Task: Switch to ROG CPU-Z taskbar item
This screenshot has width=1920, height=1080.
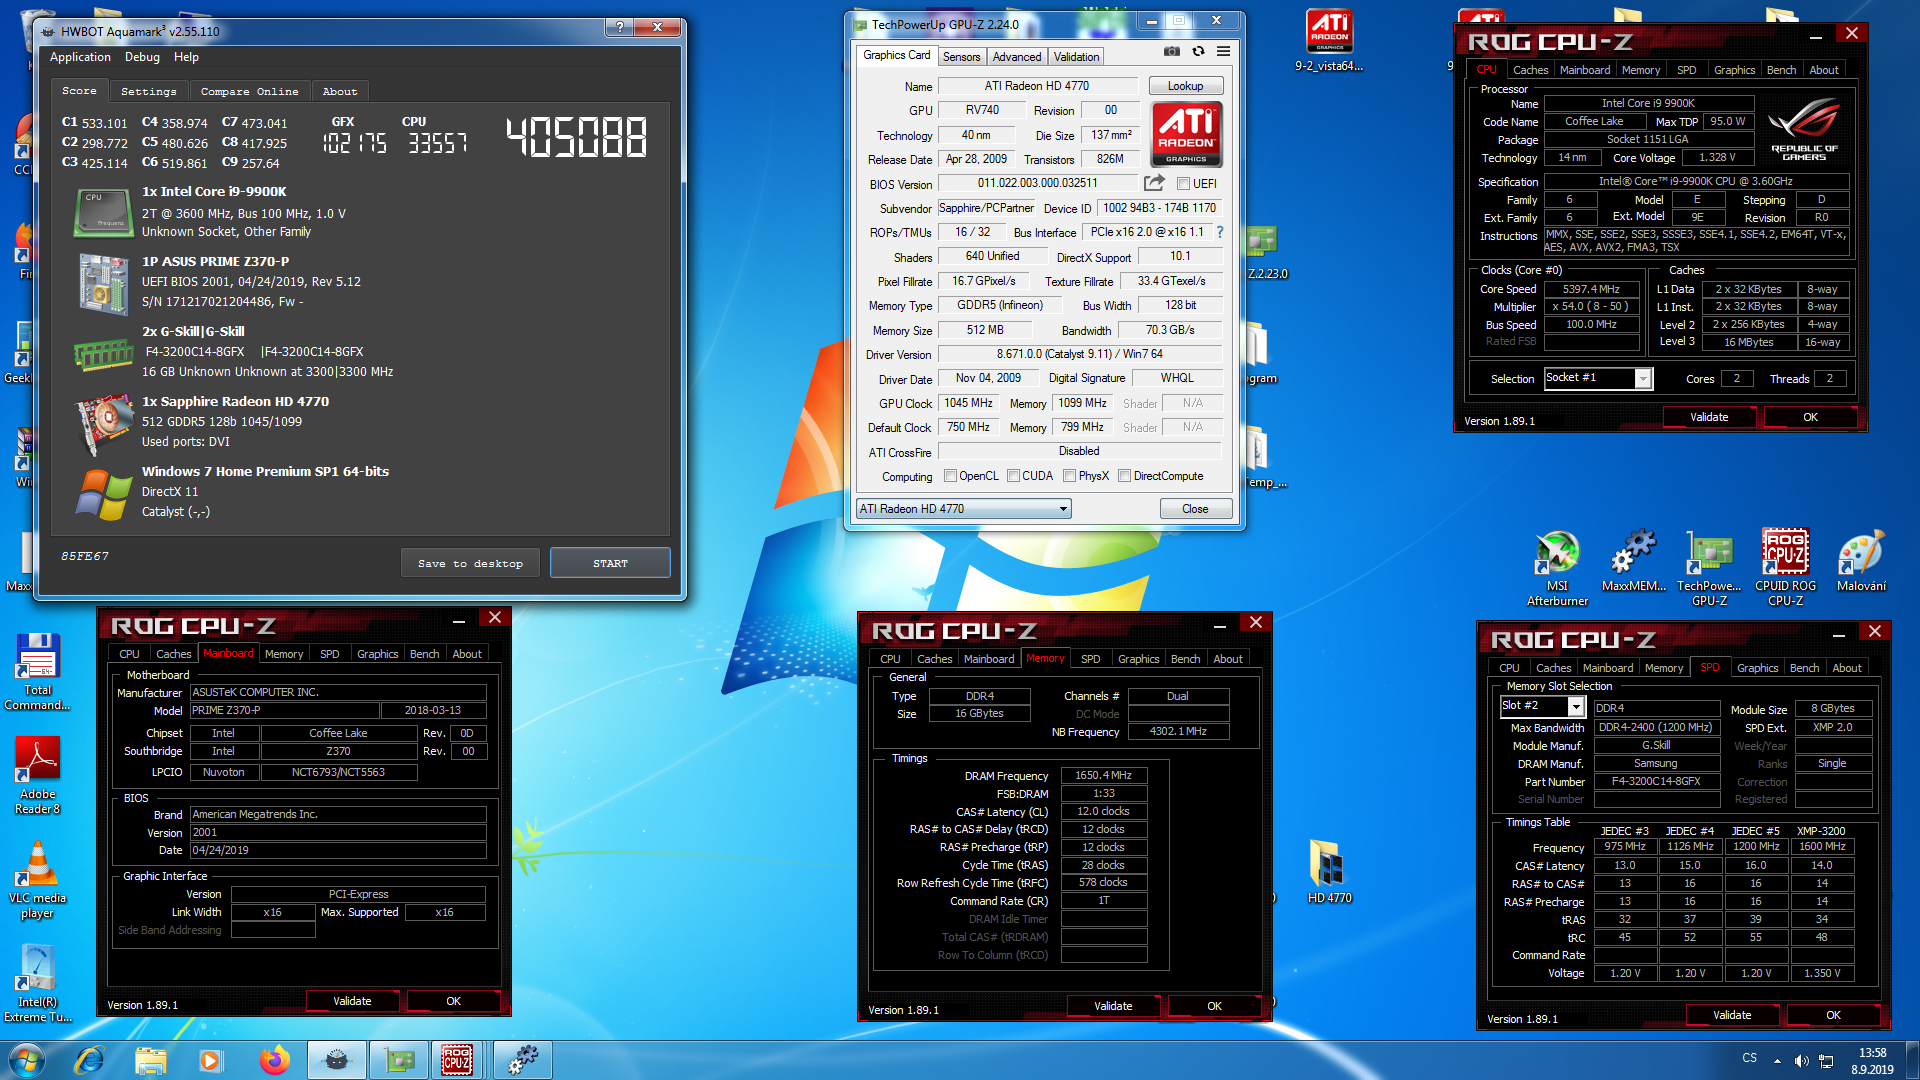Action: (x=457, y=1060)
